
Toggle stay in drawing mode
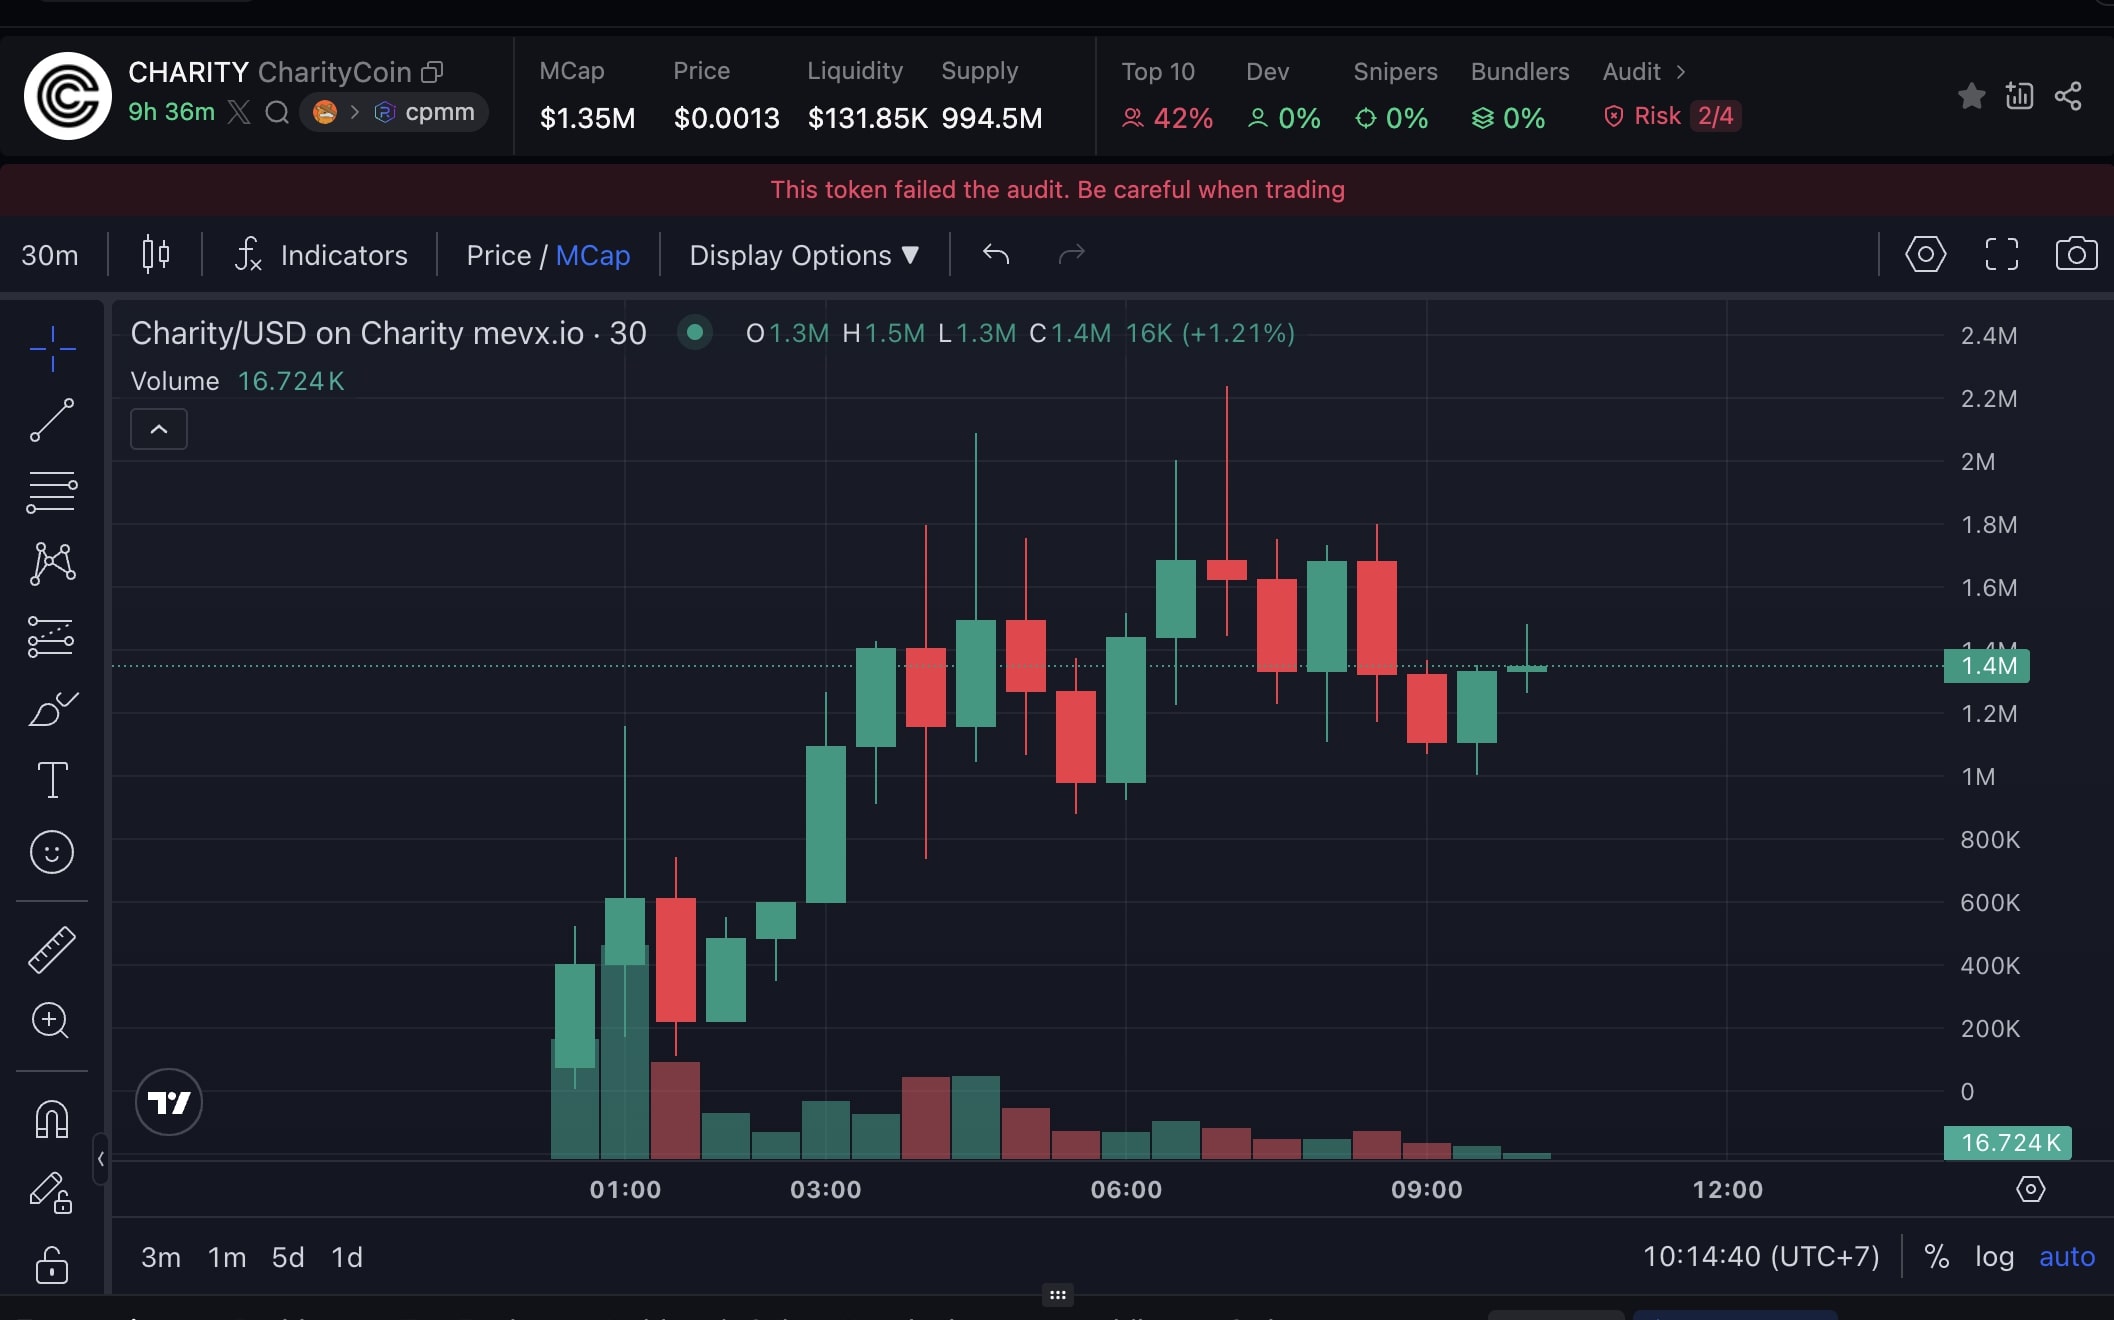click(50, 1192)
